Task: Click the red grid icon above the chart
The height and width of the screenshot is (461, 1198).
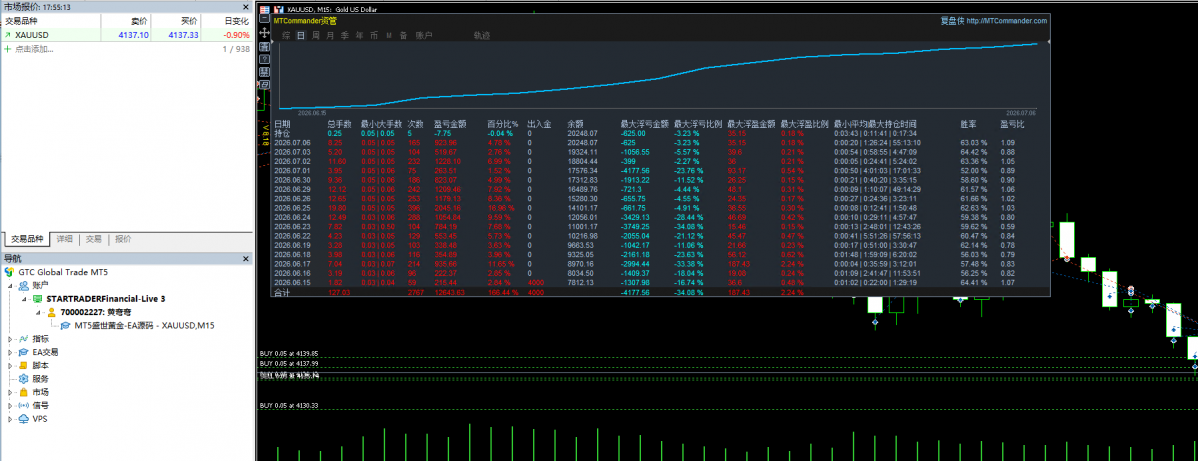Action: pyautogui.click(x=264, y=8)
